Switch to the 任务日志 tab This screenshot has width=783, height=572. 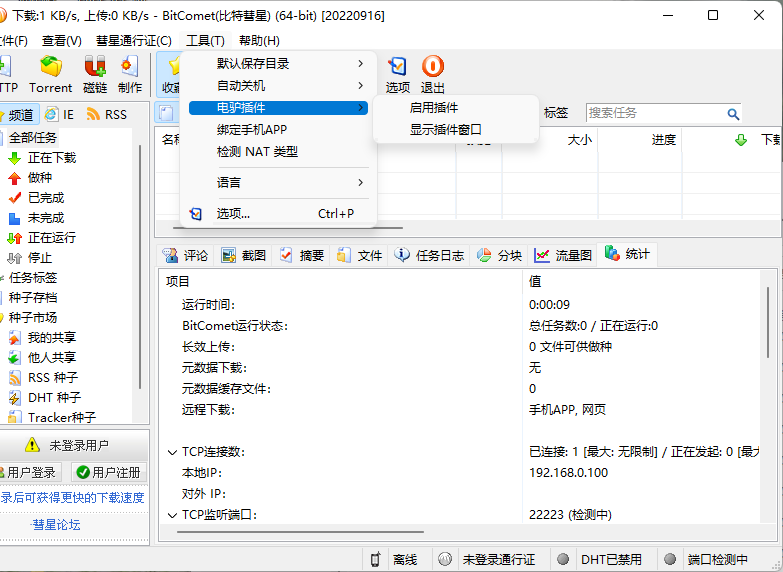point(429,255)
